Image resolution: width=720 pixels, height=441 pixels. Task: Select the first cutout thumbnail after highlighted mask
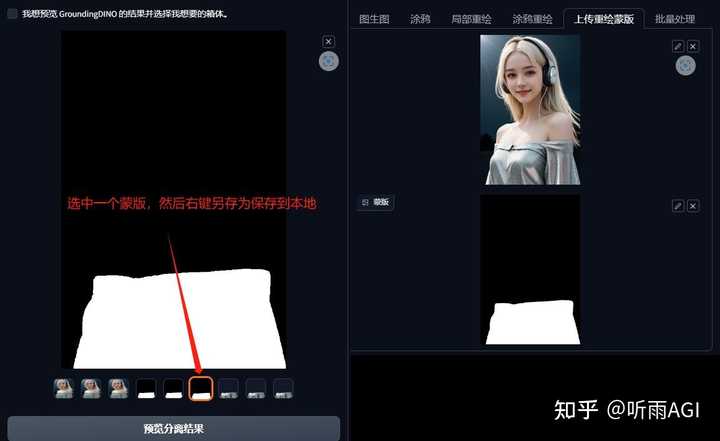click(229, 389)
